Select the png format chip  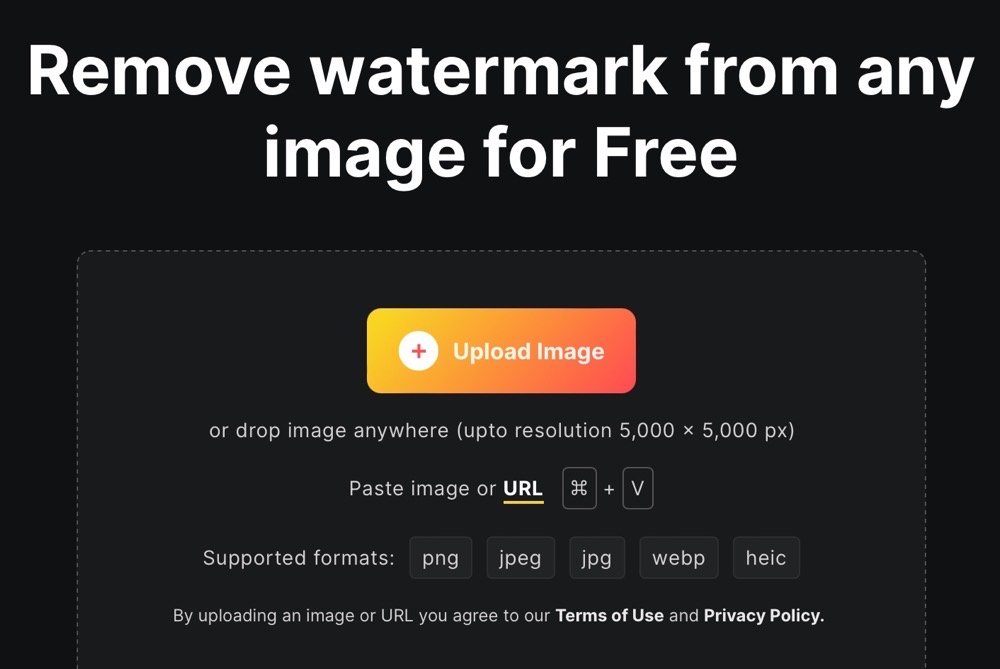[x=441, y=557]
